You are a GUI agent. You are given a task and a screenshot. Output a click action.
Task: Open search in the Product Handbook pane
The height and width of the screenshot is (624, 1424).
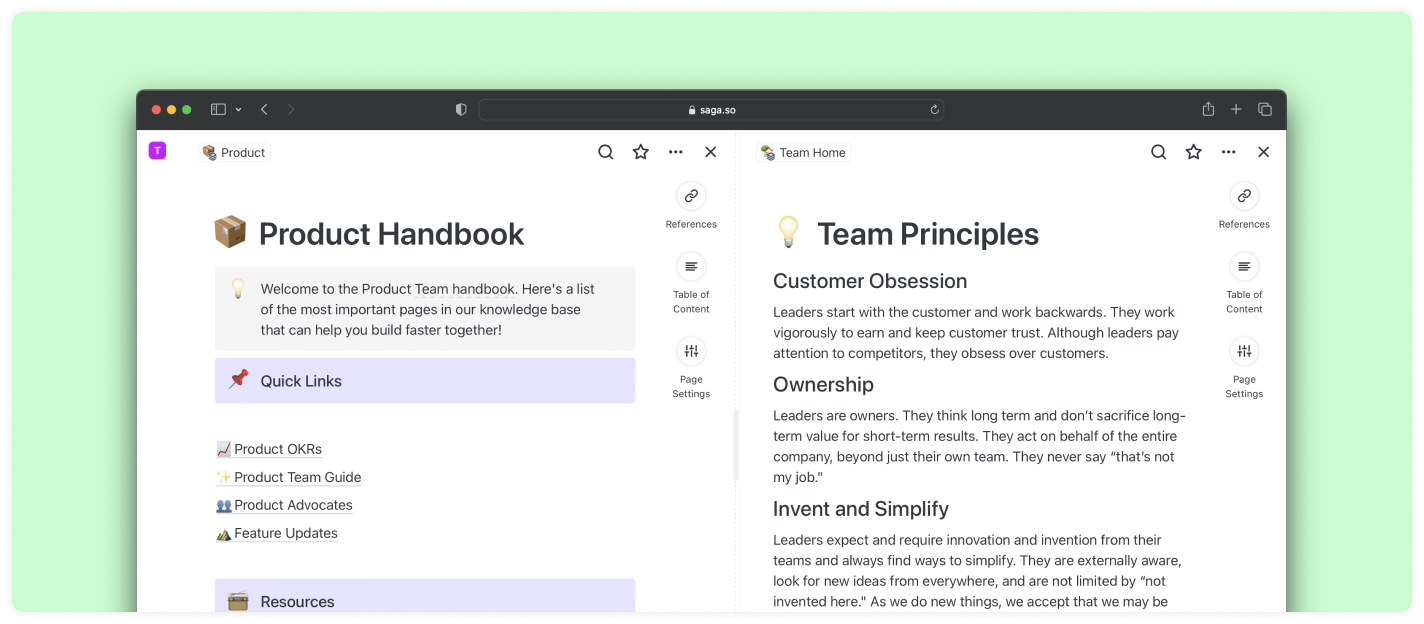(x=606, y=152)
